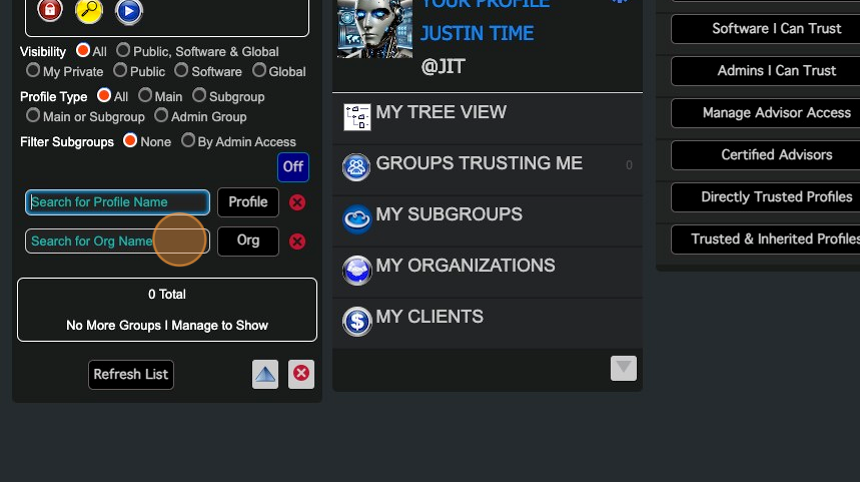The height and width of the screenshot is (482, 860).
Task: Click the red X beside Refresh List
Action: pos(301,374)
